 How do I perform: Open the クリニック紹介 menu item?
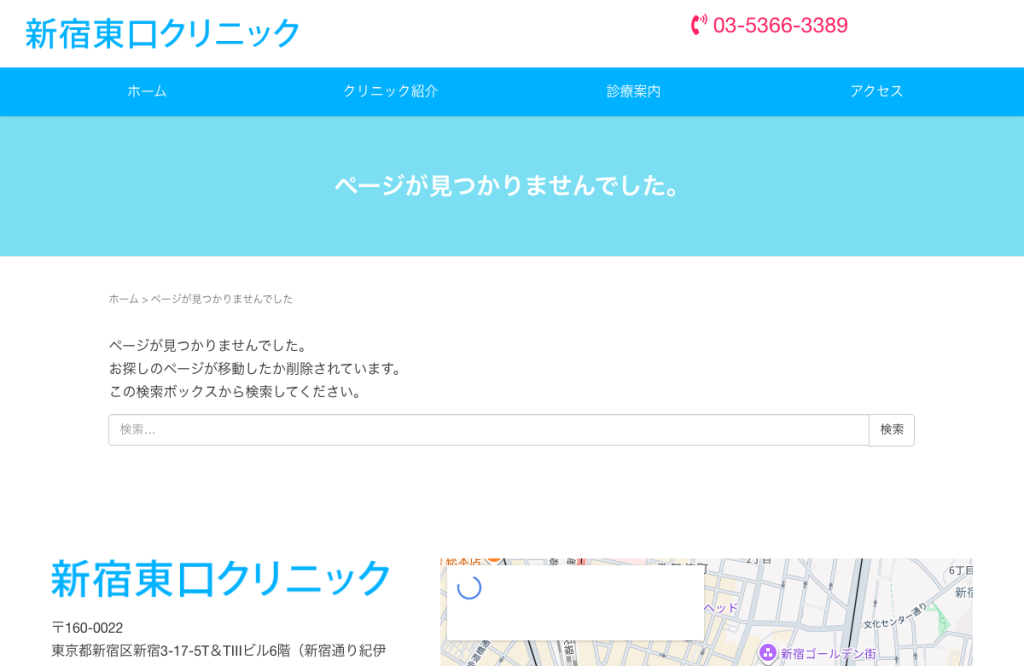pos(391,91)
